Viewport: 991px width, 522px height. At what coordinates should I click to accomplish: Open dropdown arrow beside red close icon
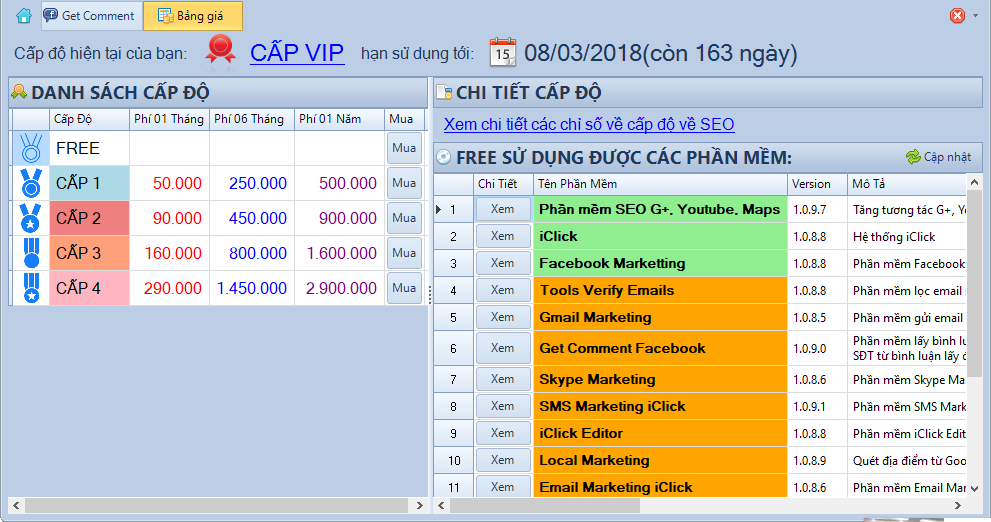[x=976, y=15]
